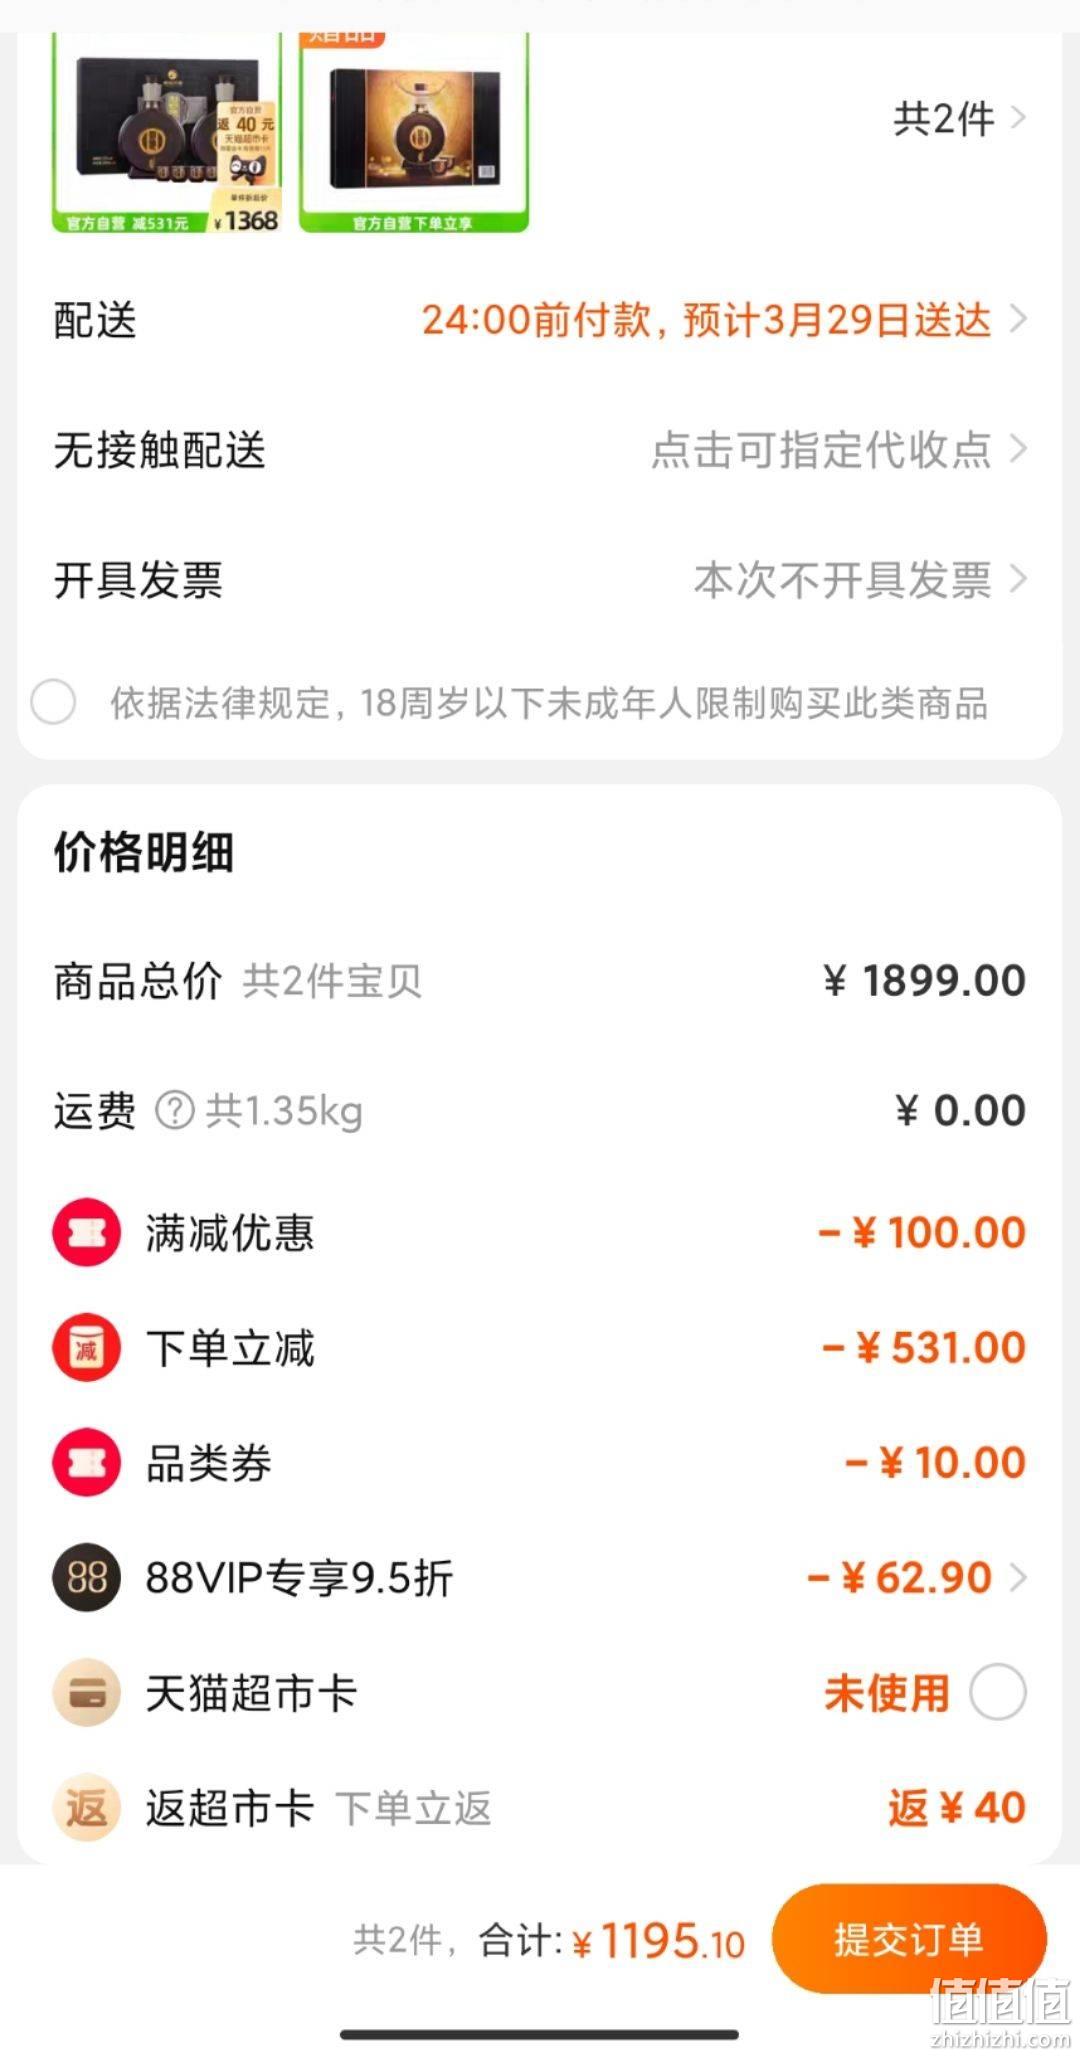Click the 下单立减 red discount icon
Image resolution: width=1080 pixels, height=2057 pixels.
click(87, 1347)
